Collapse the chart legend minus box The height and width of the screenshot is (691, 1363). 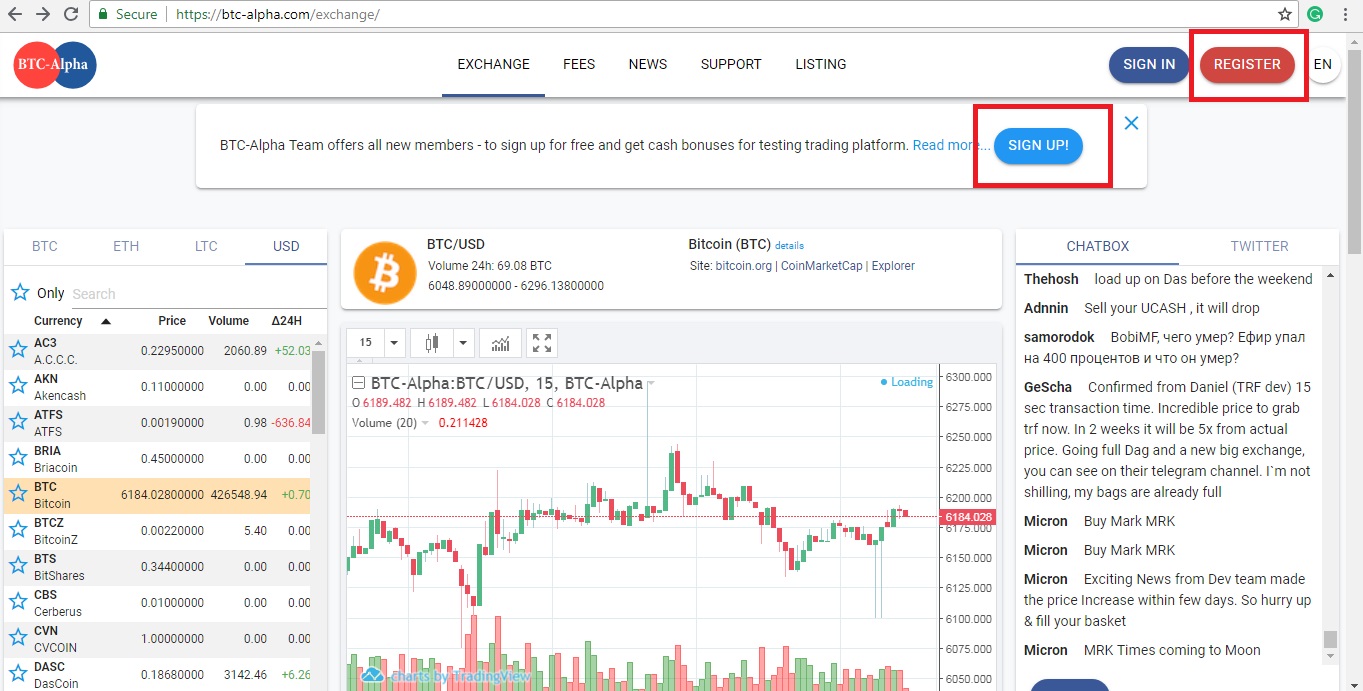click(358, 383)
